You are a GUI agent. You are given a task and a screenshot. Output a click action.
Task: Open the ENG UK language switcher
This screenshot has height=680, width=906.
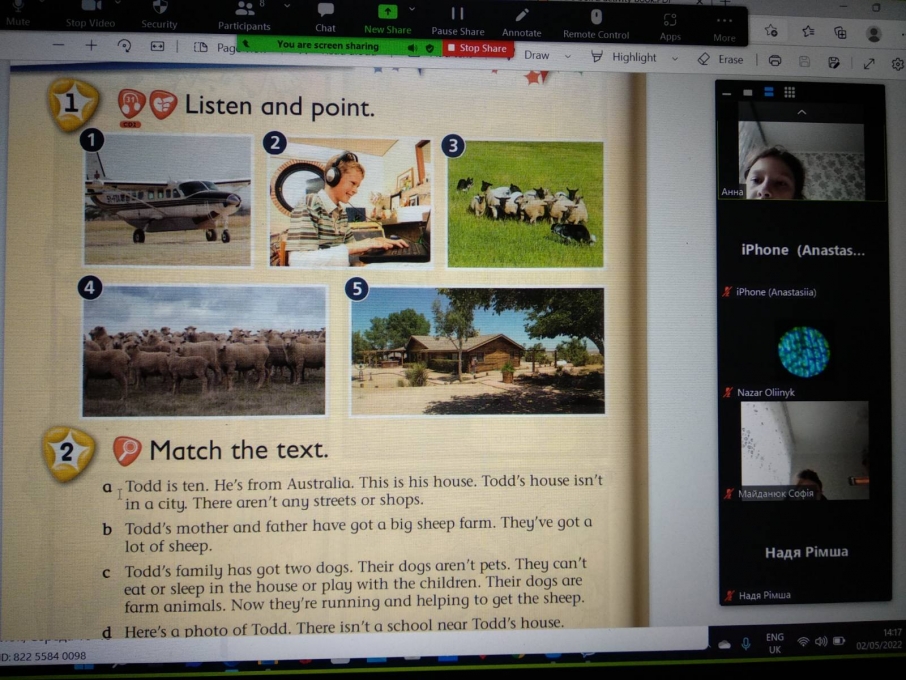pyautogui.click(x=775, y=643)
